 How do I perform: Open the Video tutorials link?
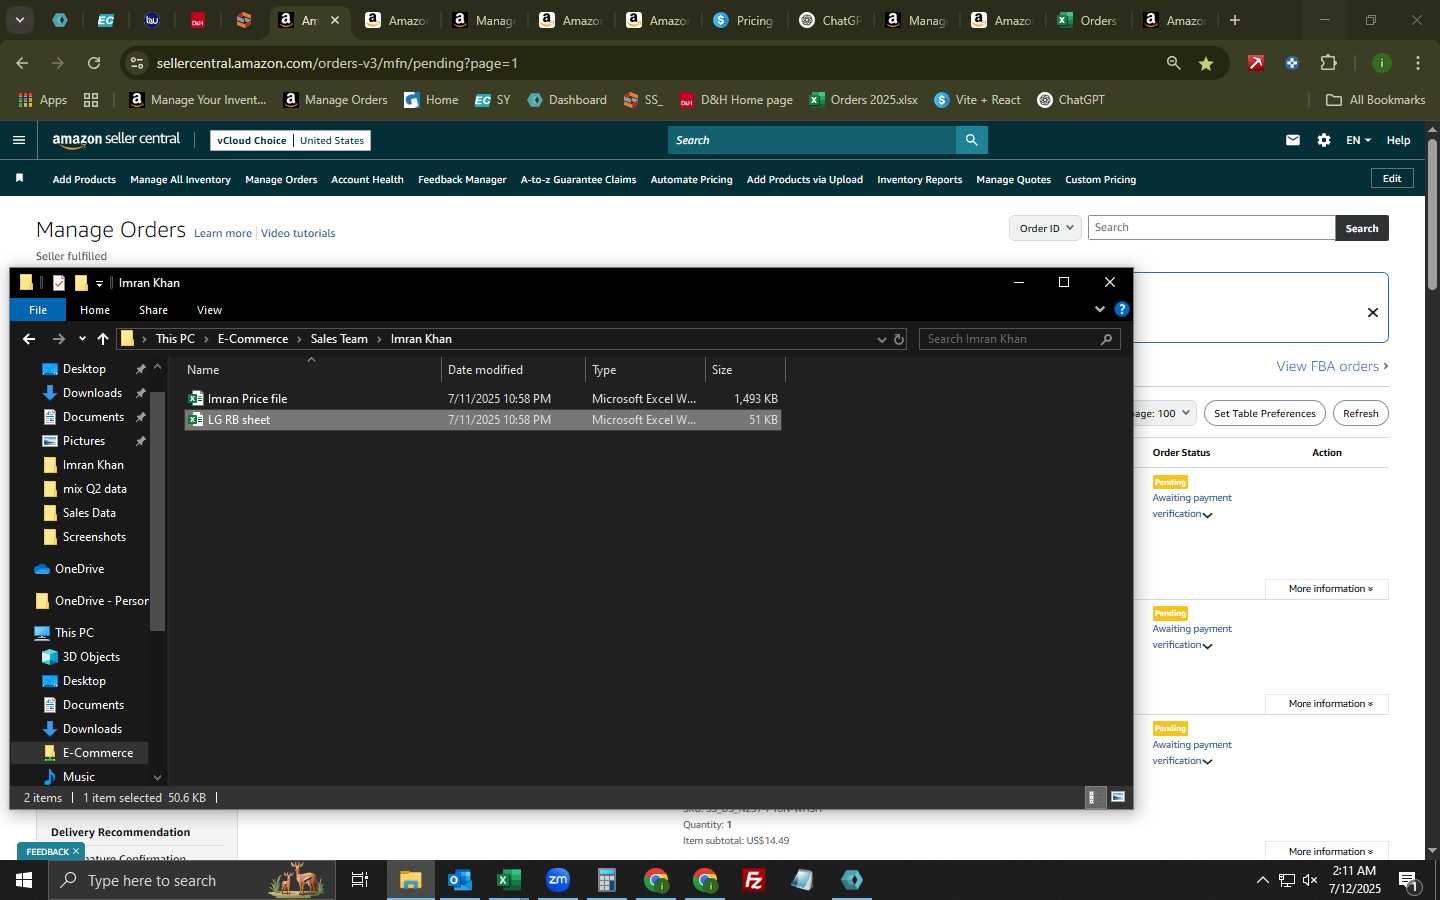click(x=298, y=234)
